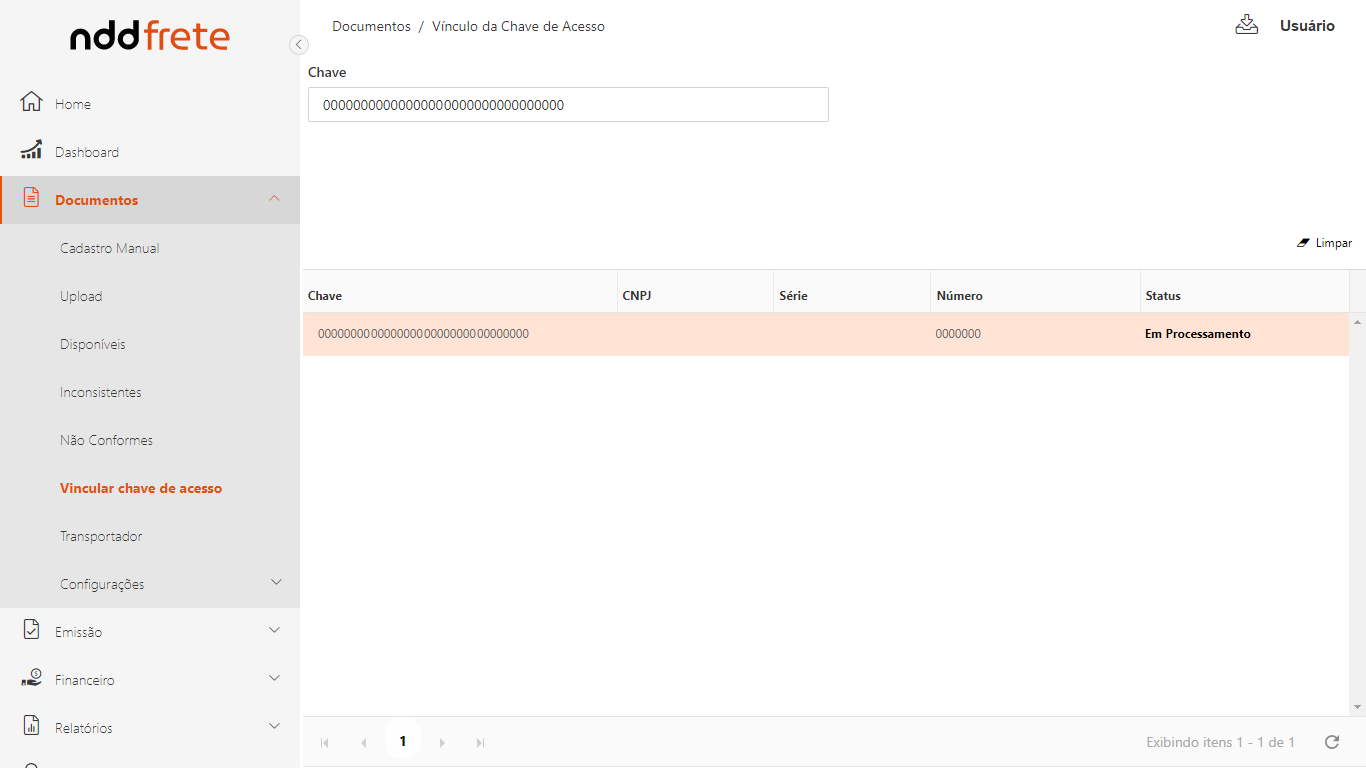Click the Financeiro hand-coin icon
Viewport: 1366px width, 768px height.
coord(31,678)
